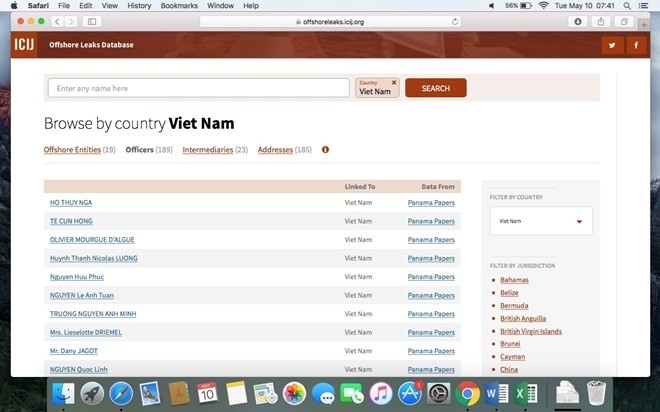Switch to the Intermediaries tab
The image size is (660, 412).
pyautogui.click(x=207, y=150)
